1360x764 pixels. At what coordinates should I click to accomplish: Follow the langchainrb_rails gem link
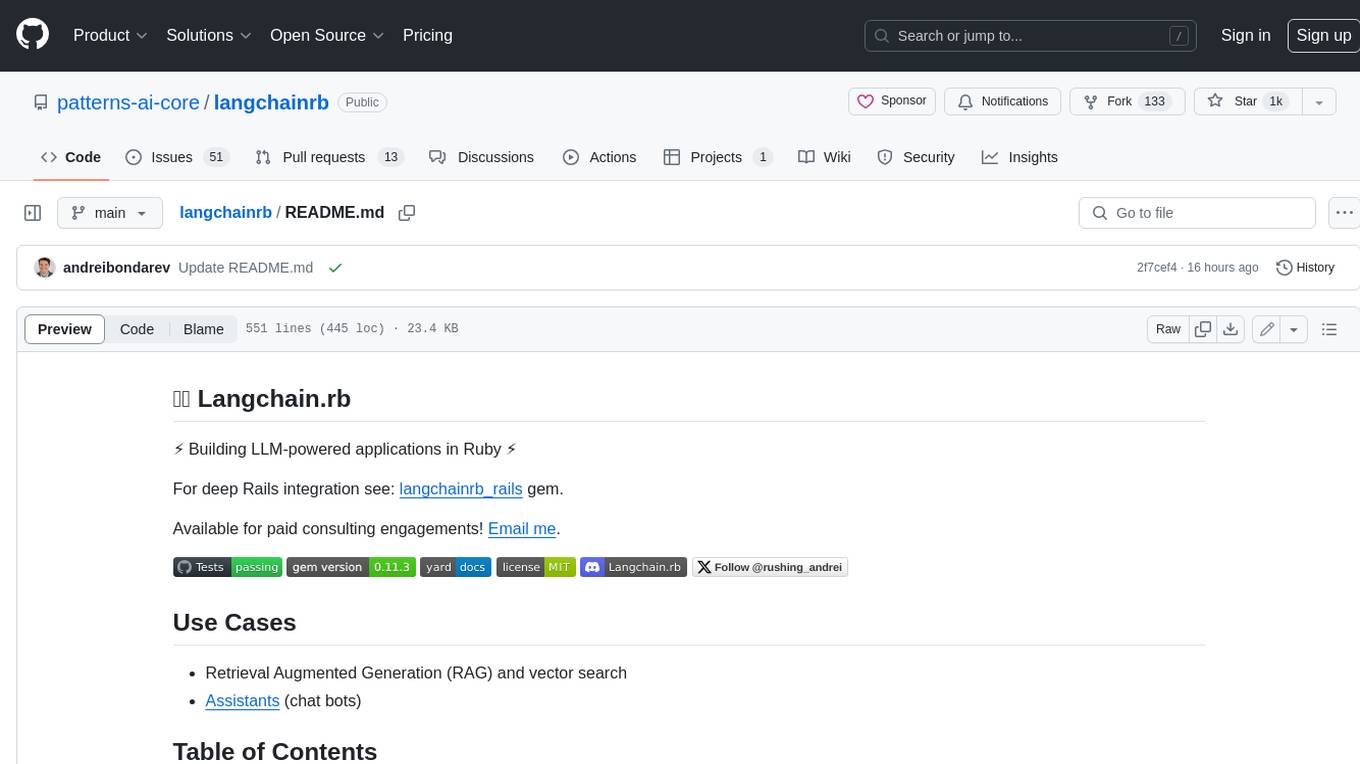click(x=460, y=489)
